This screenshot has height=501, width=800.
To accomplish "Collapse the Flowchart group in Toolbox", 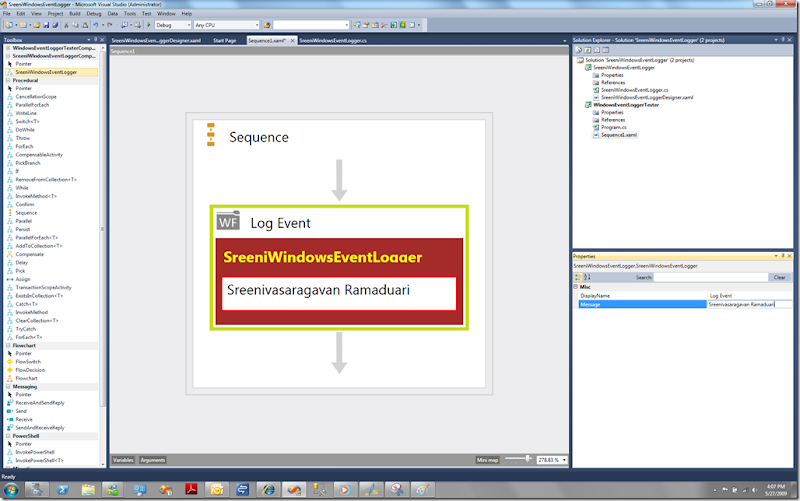I will pos(8,345).
